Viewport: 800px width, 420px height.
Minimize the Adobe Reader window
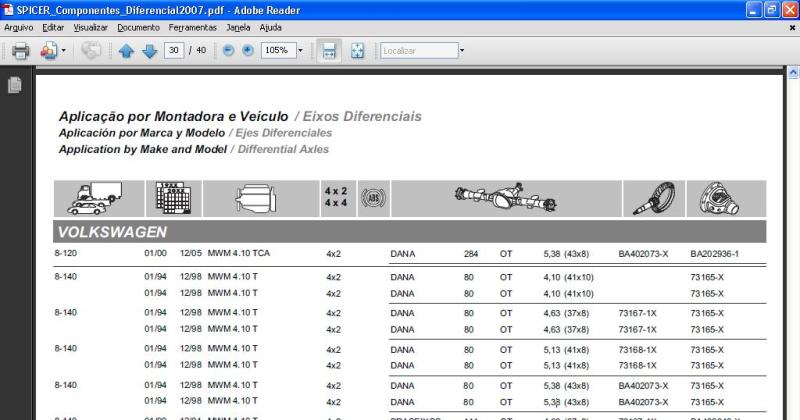point(754,10)
